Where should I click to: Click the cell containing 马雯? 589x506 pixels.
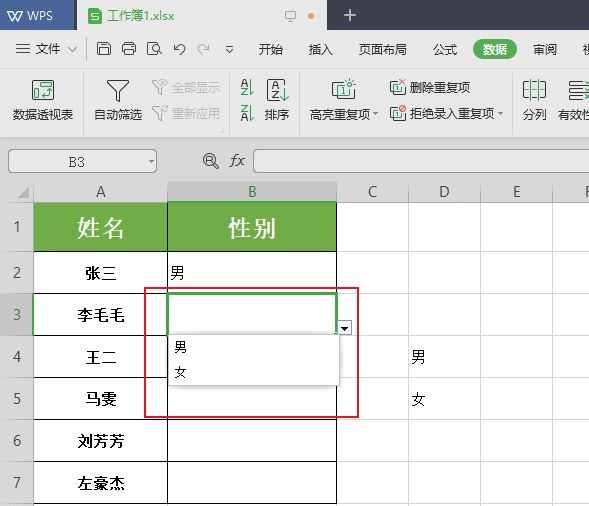coord(100,399)
